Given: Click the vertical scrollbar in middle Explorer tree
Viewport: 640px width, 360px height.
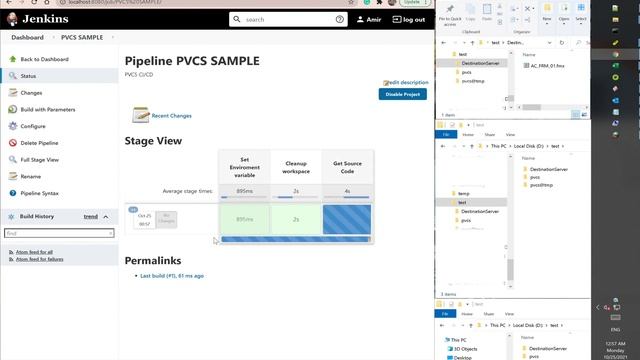Looking at the screenshot, I should [x=510, y=269].
